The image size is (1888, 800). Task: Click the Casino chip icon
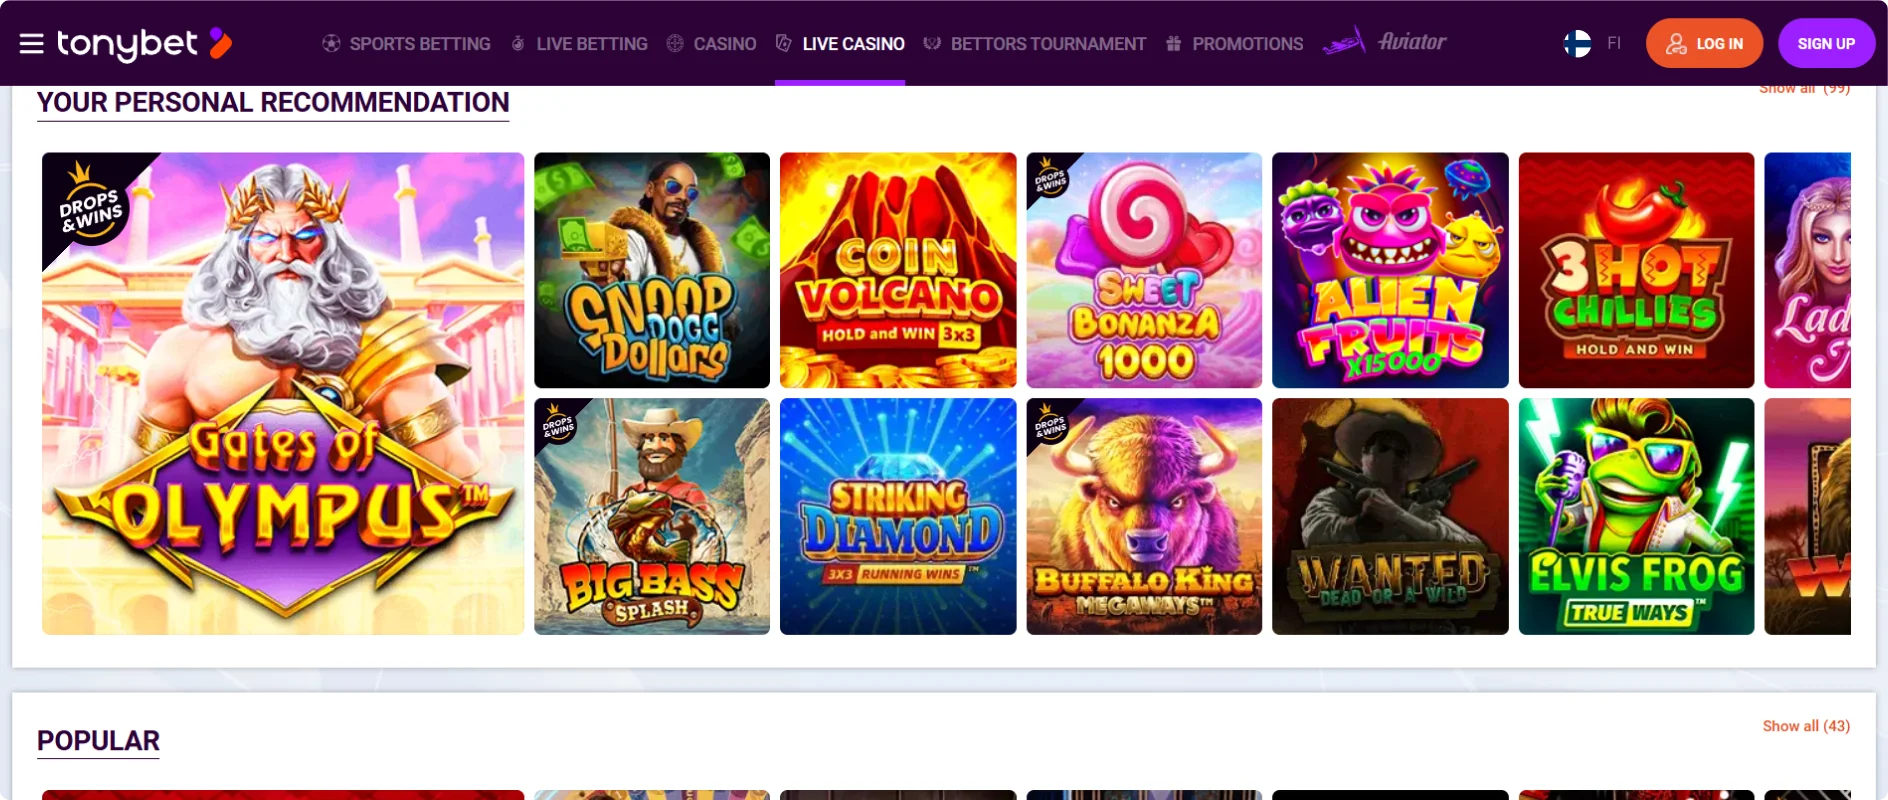(675, 44)
